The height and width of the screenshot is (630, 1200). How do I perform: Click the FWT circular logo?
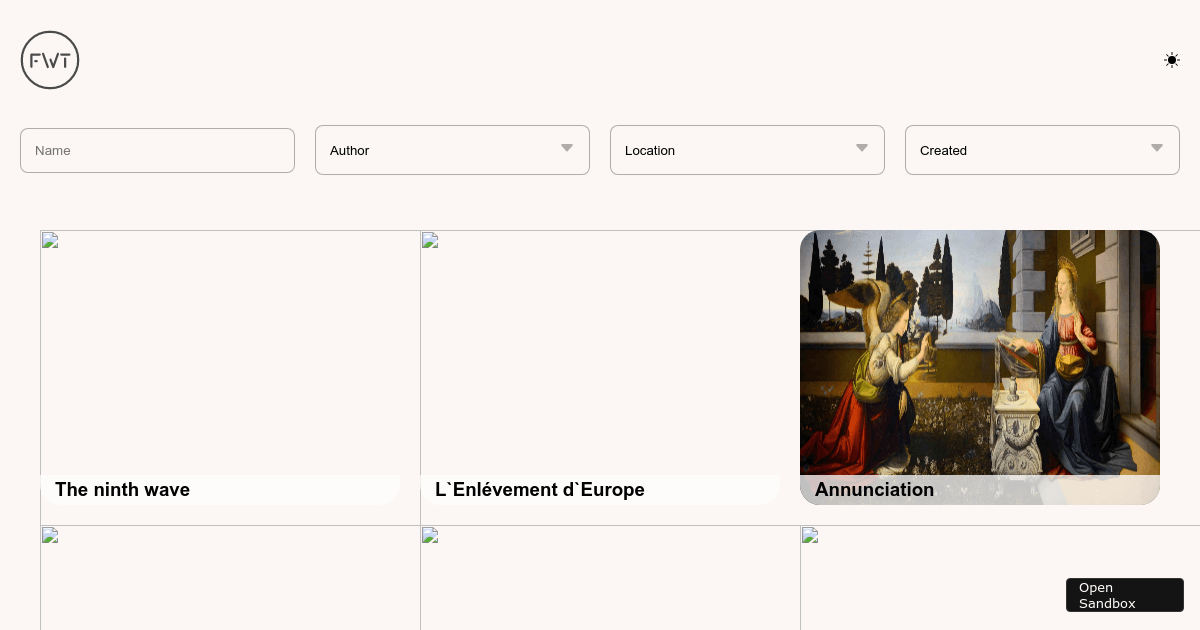click(50, 60)
